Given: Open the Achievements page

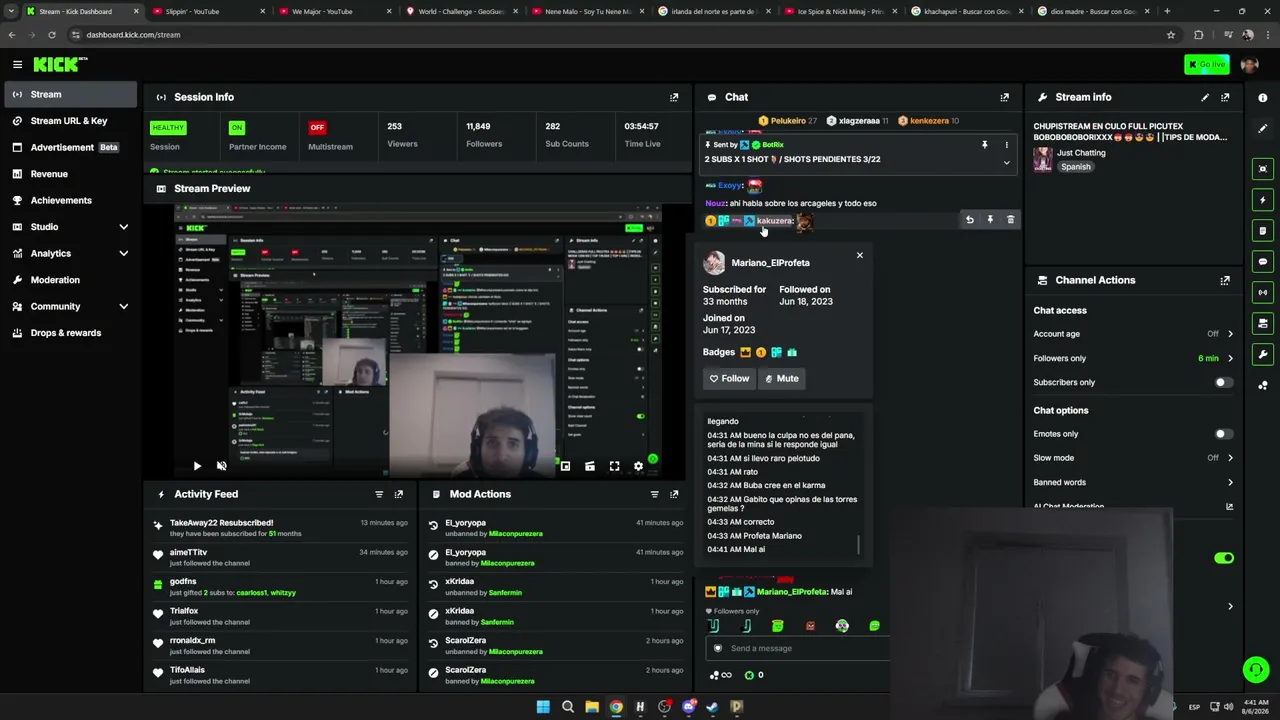Looking at the screenshot, I should (x=69, y=201).
